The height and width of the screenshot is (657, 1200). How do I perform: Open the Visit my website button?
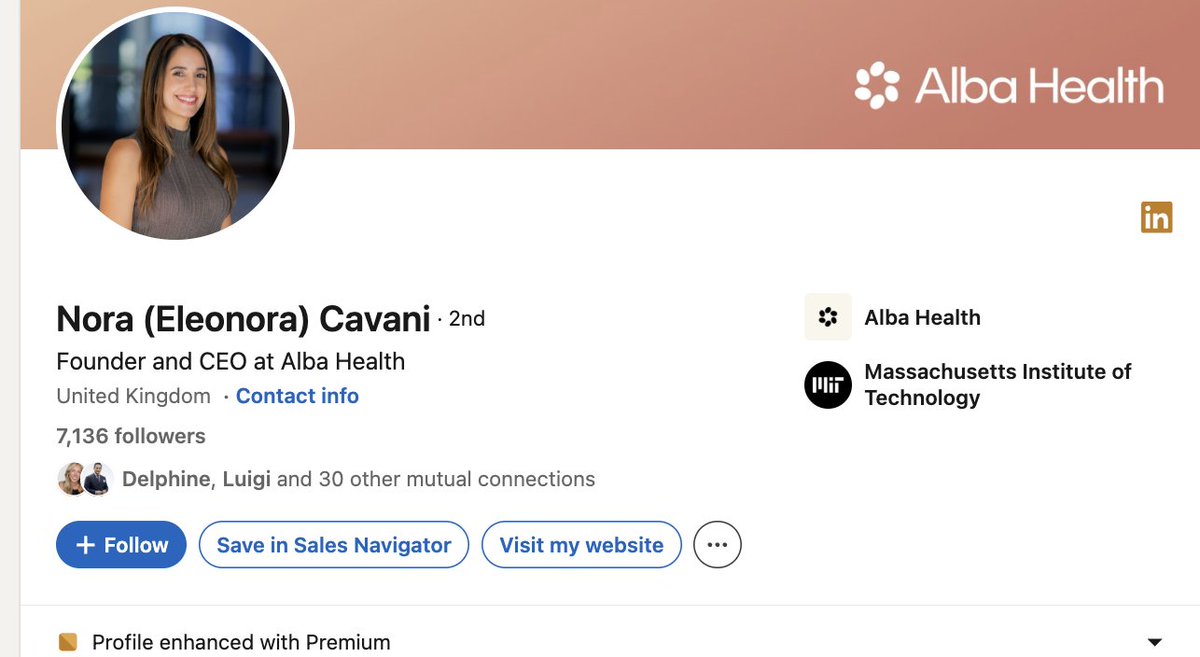[581, 545]
